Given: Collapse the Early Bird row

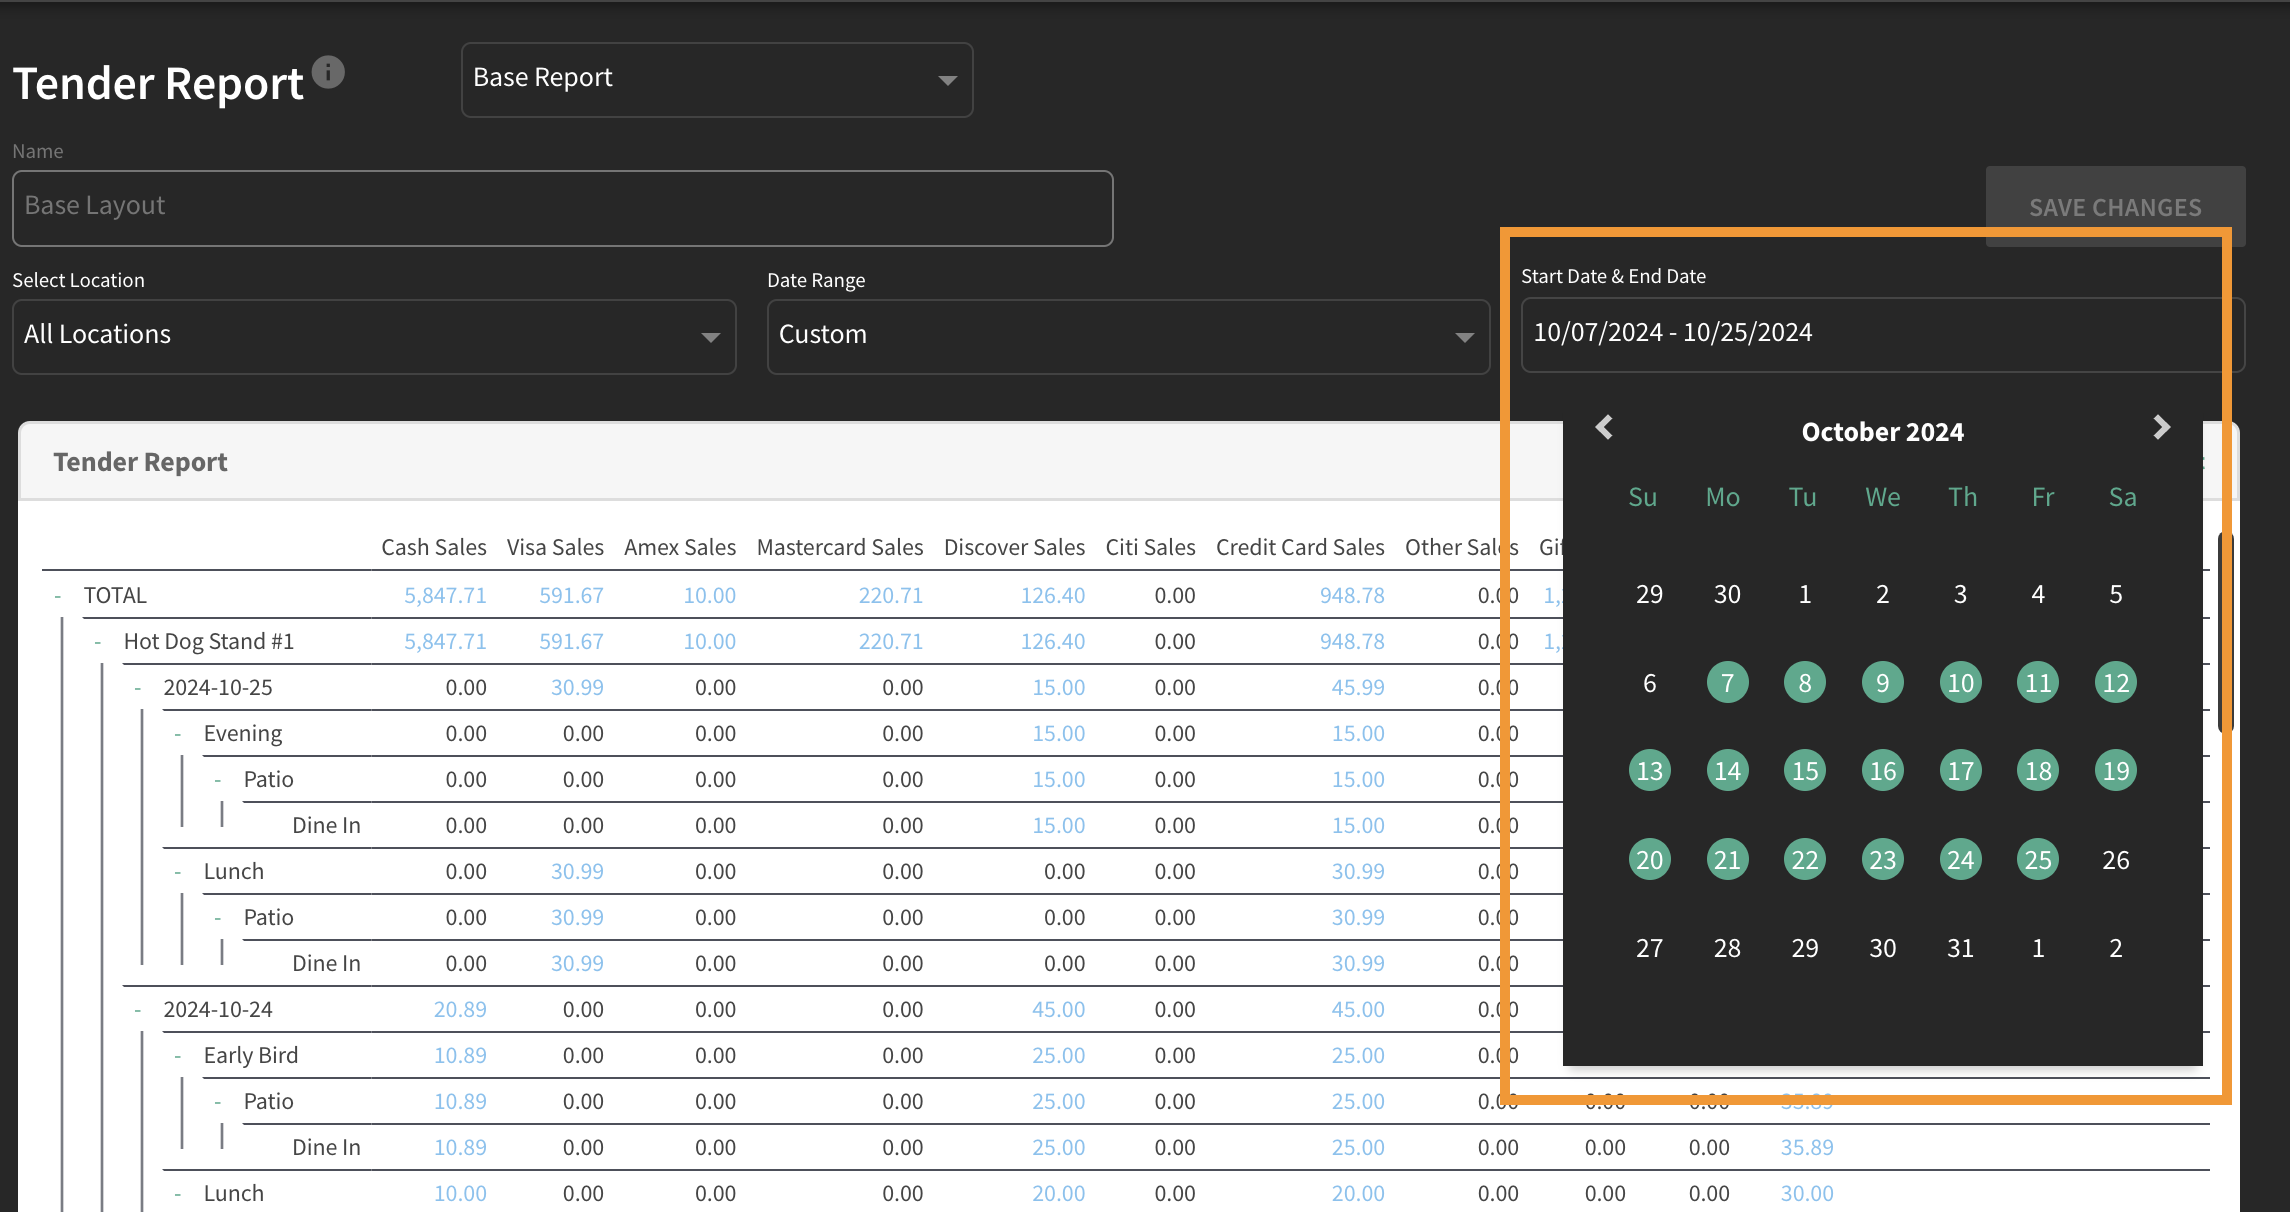Looking at the screenshot, I should point(178,1056).
